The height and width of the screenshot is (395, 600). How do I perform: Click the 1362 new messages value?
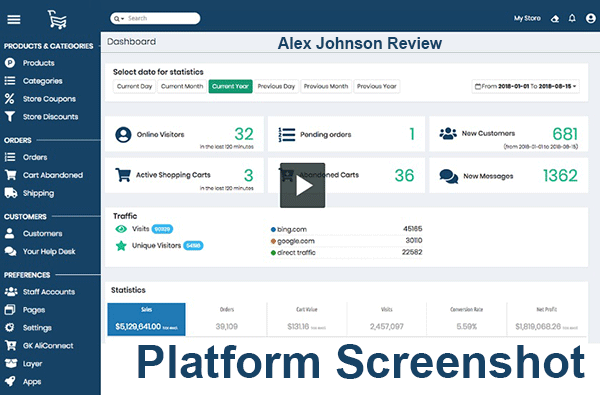coord(560,176)
